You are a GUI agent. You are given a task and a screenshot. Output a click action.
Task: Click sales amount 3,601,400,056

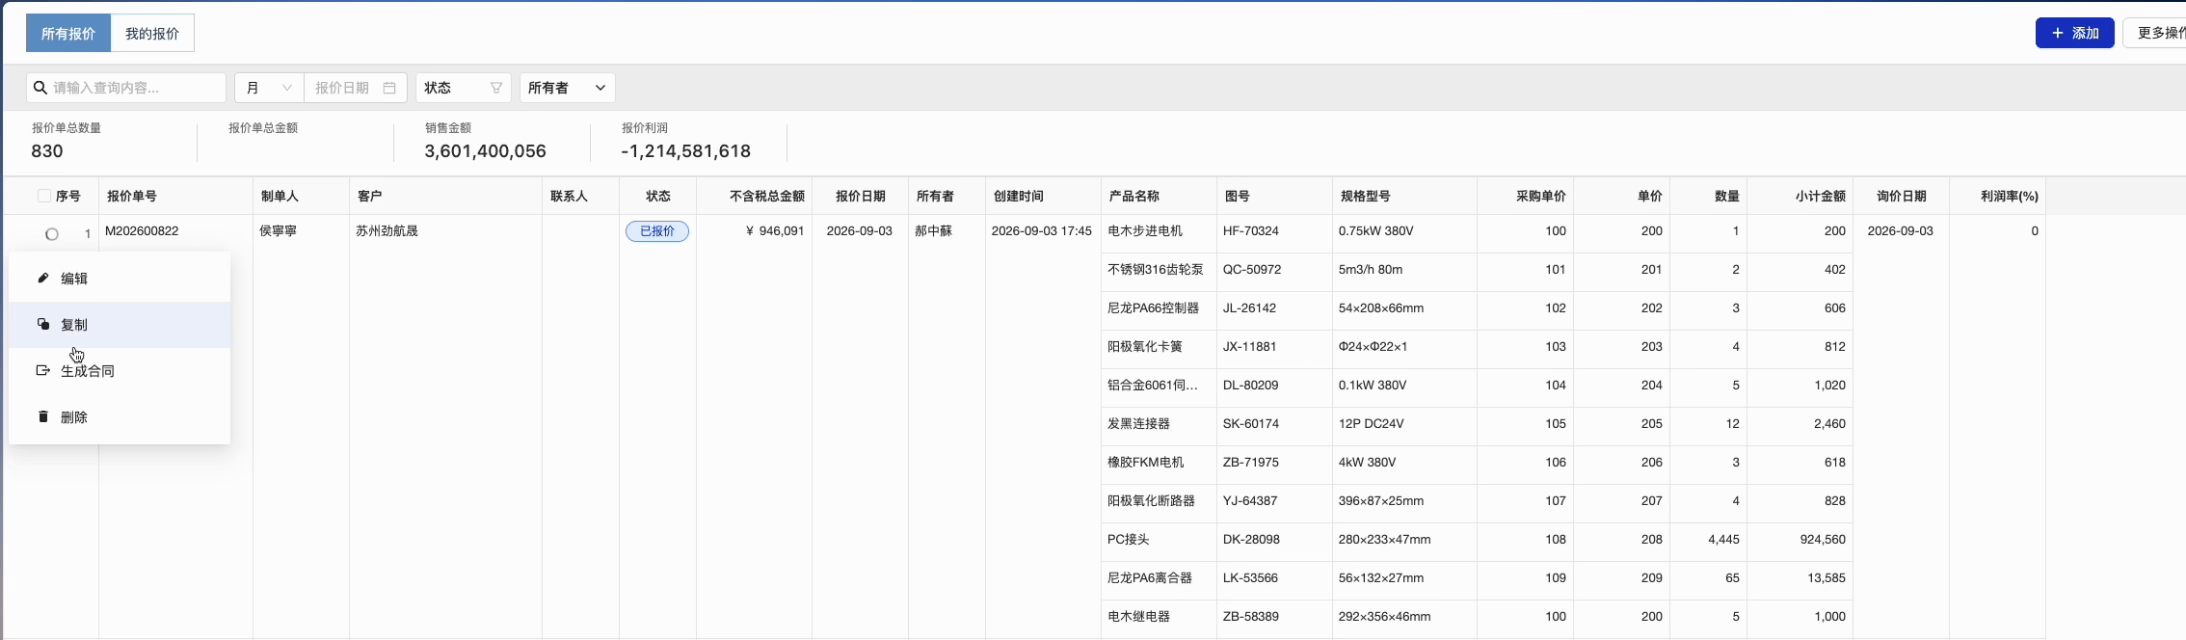485,151
